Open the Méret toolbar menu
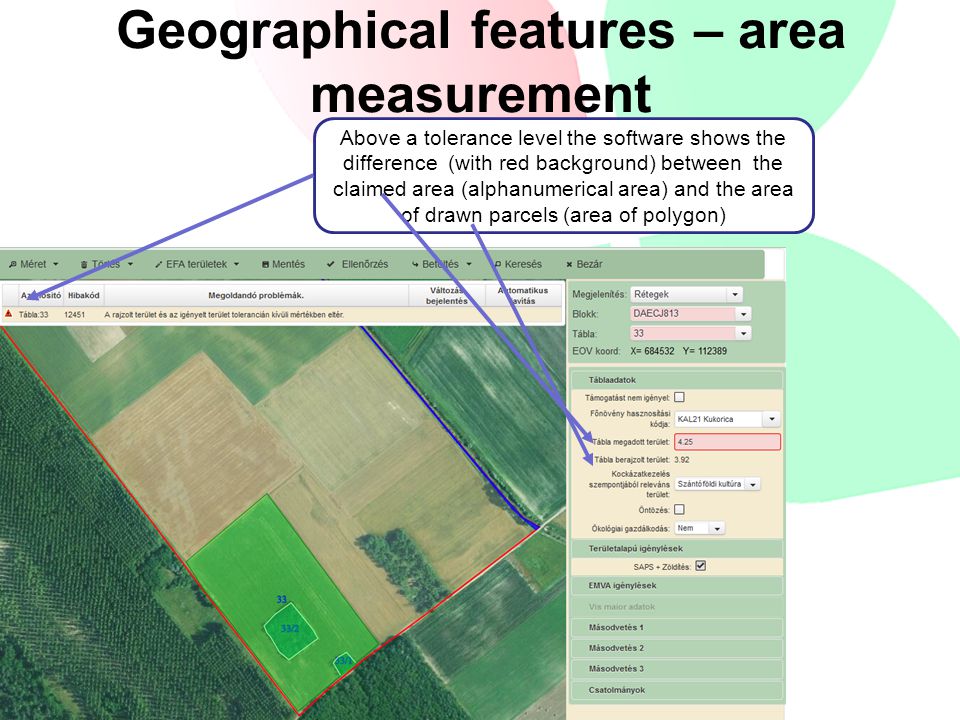Viewport: 960px width, 720px height. point(34,264)
